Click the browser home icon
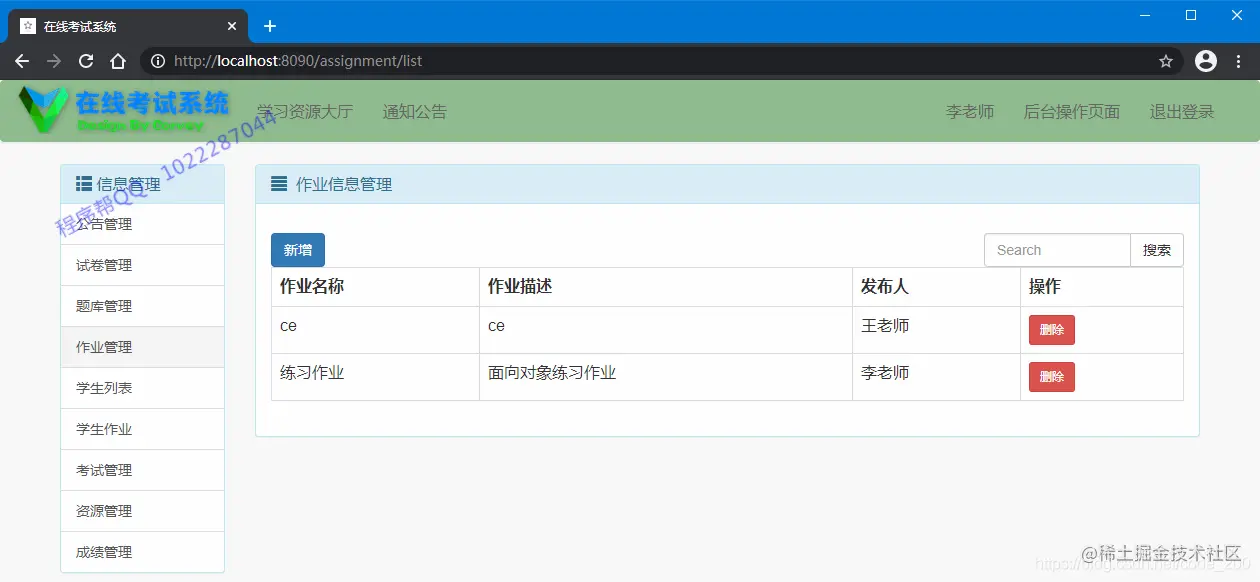This screenshot has width=1260, height=582. [119, 60]
